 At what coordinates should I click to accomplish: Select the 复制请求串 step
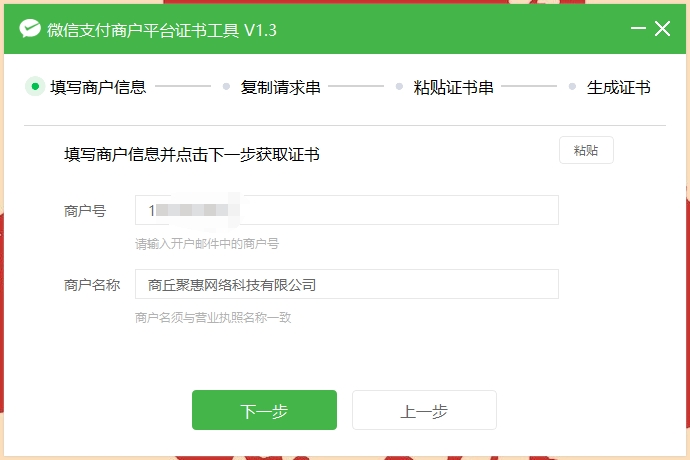click(280, 87)
